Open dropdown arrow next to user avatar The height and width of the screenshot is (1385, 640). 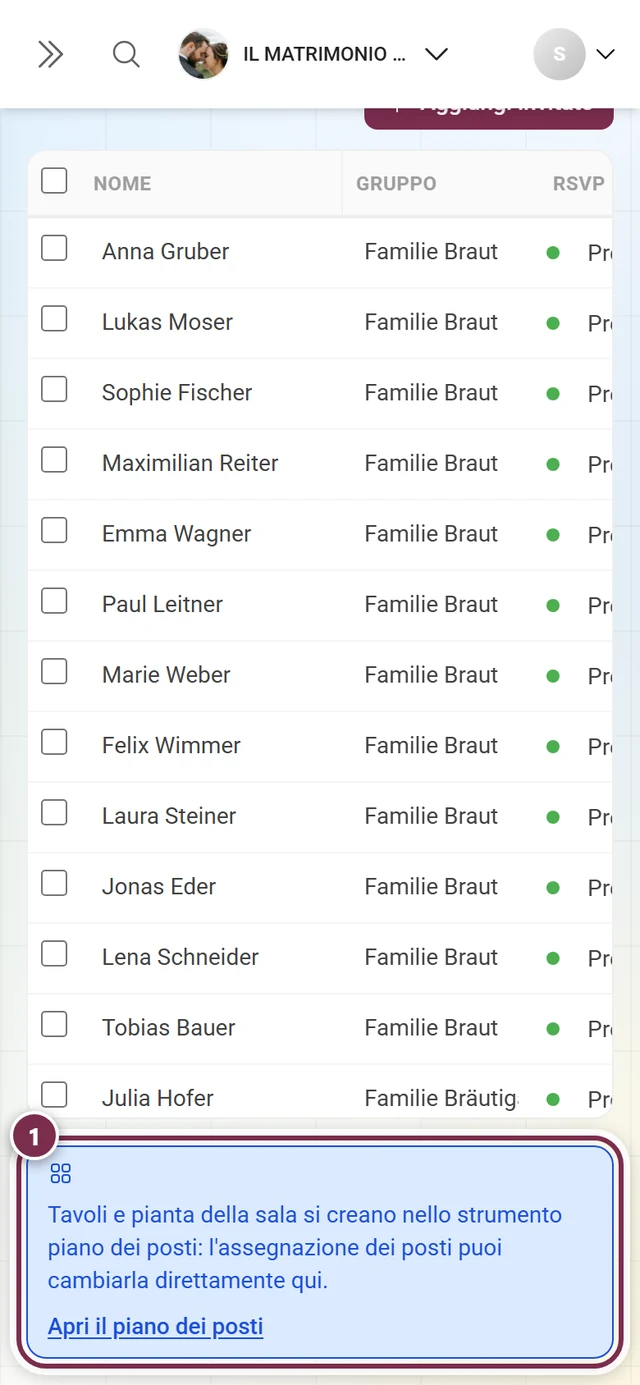pyautogui.click(x=605, y=54)
